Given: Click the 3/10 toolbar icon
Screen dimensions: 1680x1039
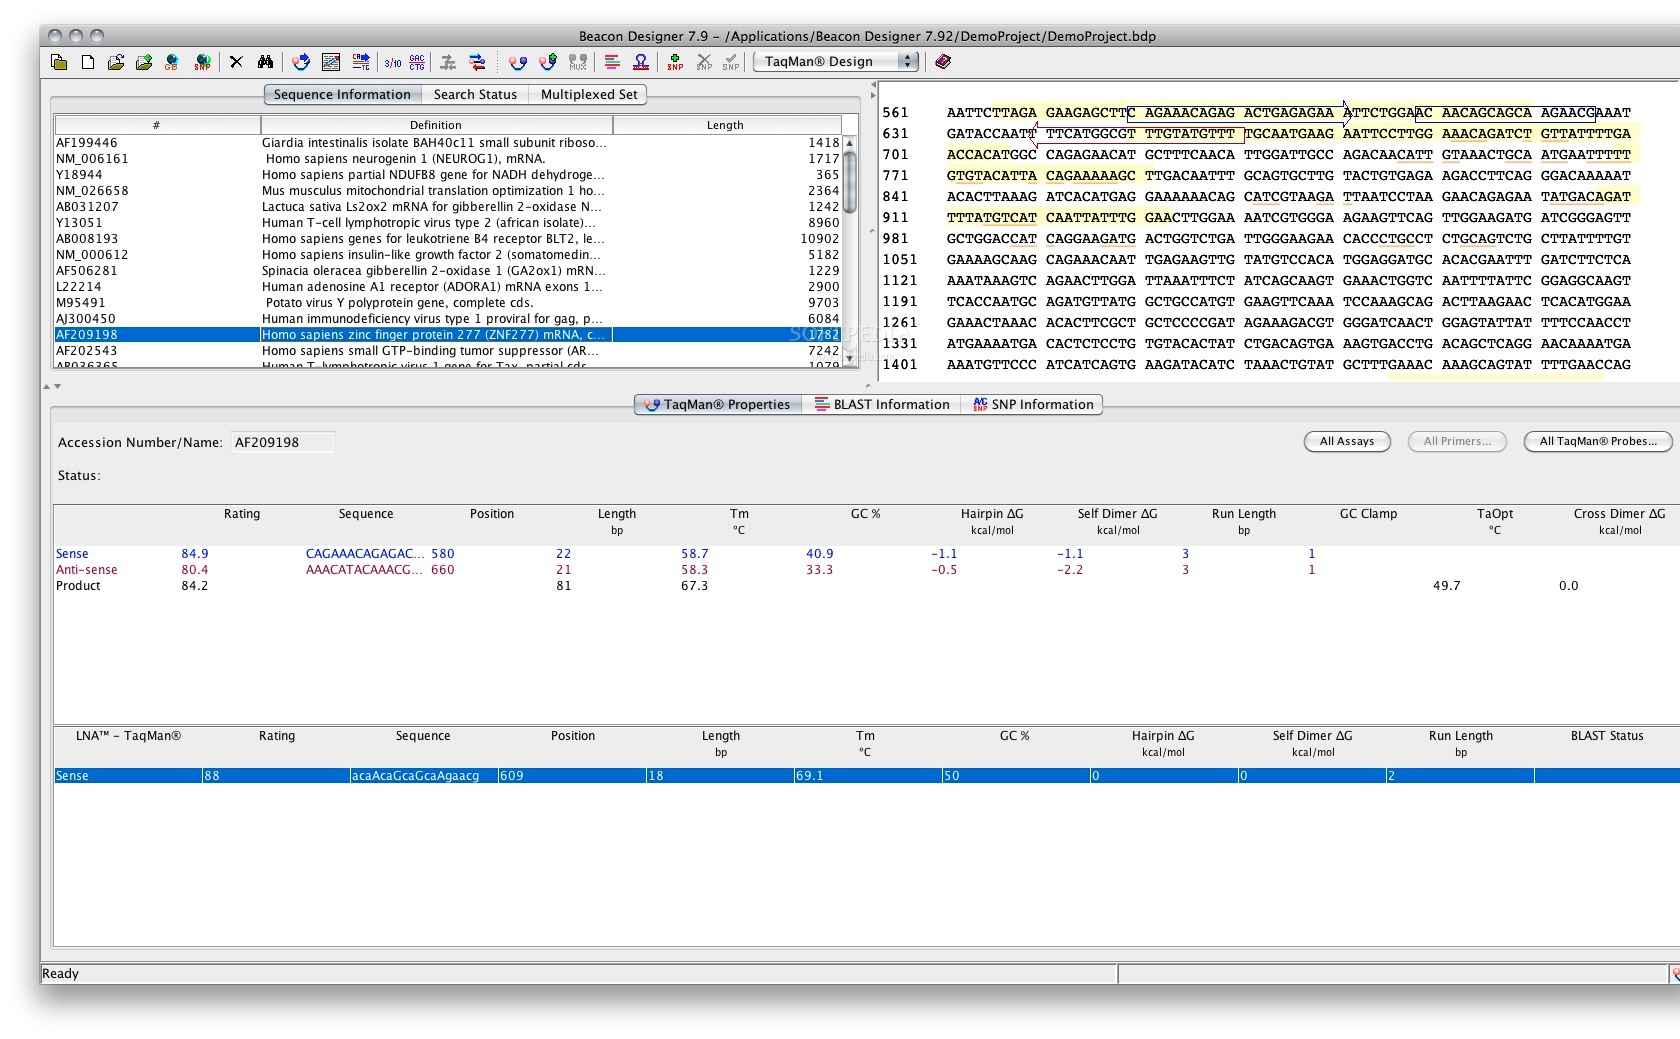Looking at the screenshot, I should (x=393, y=62).
